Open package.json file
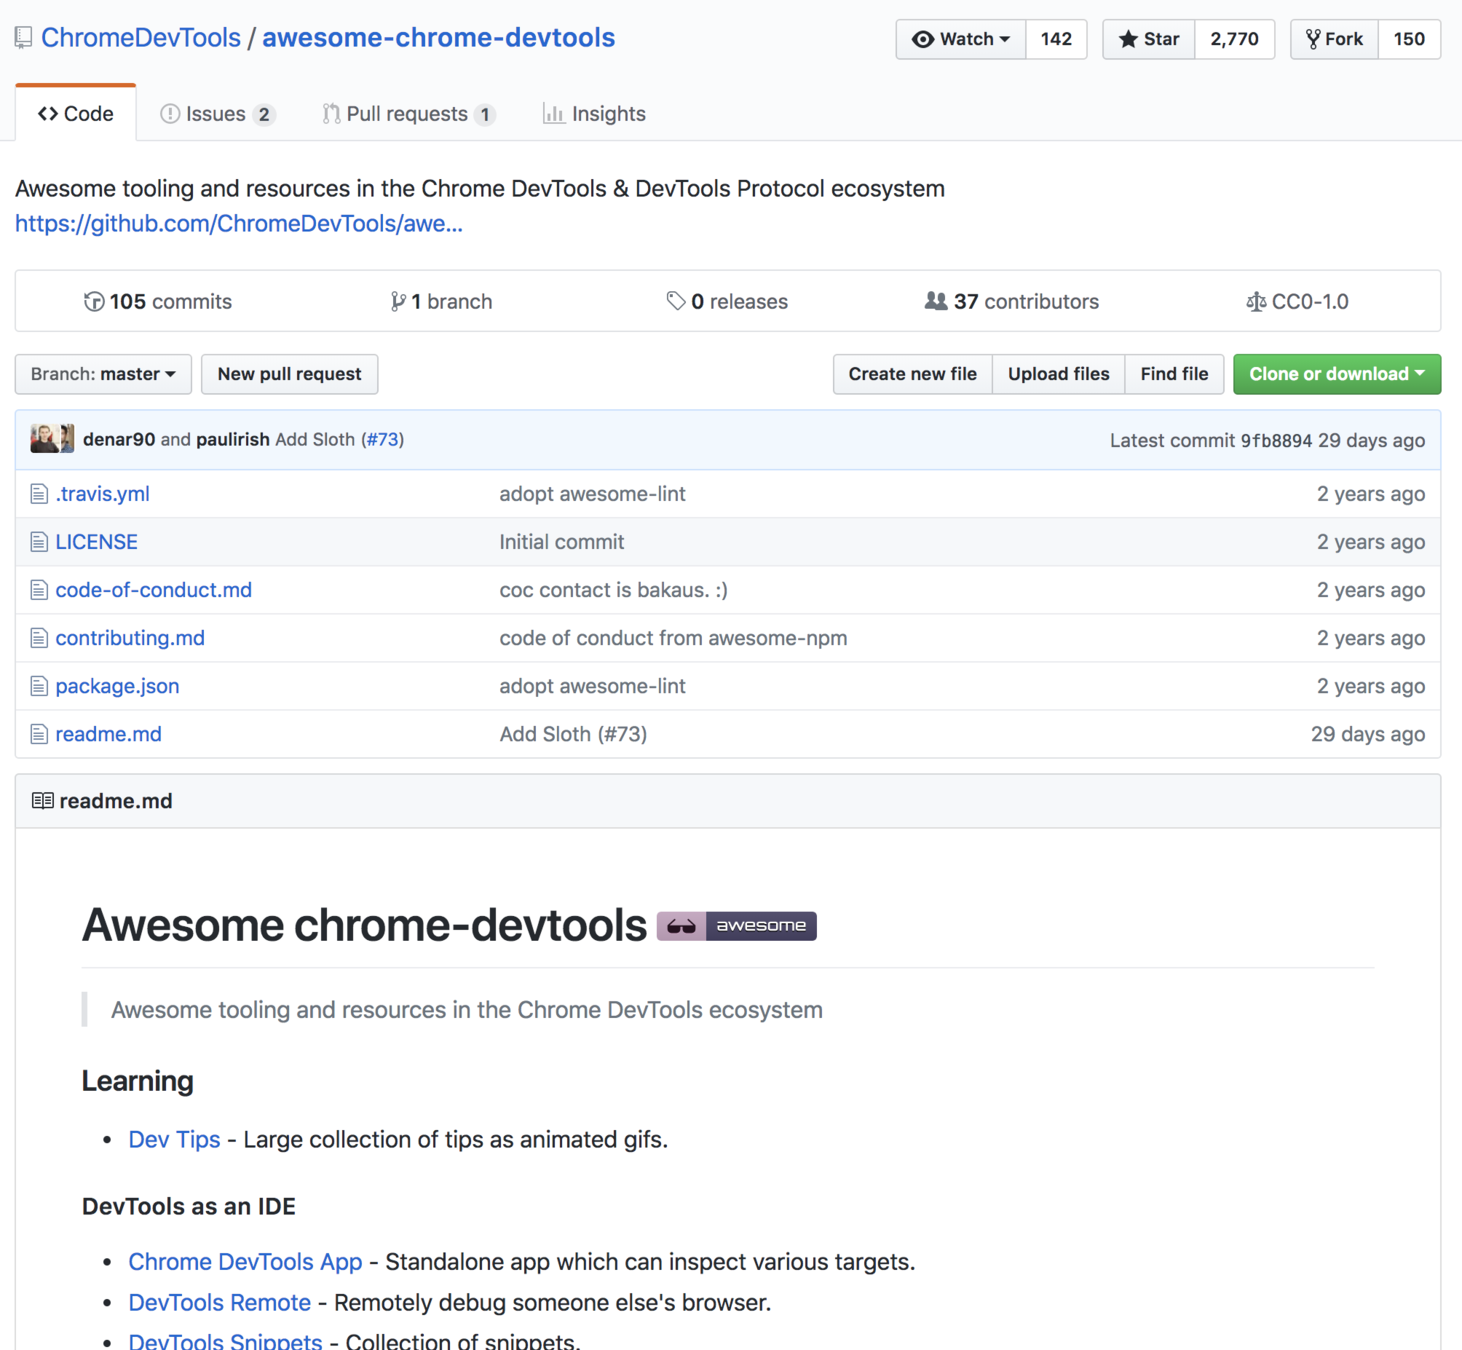The width and height of the screenshot is (1462, 1350). point(118,686)
